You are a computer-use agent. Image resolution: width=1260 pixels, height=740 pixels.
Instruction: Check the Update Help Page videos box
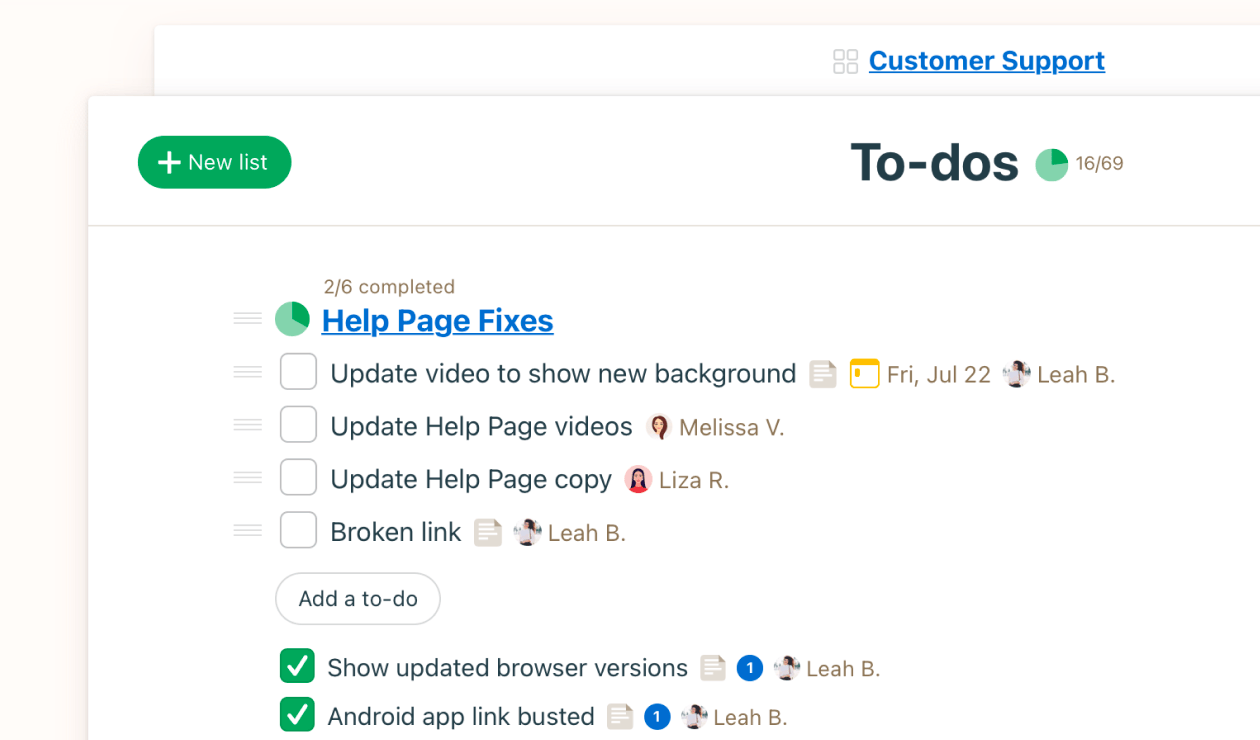pos(298,425)
